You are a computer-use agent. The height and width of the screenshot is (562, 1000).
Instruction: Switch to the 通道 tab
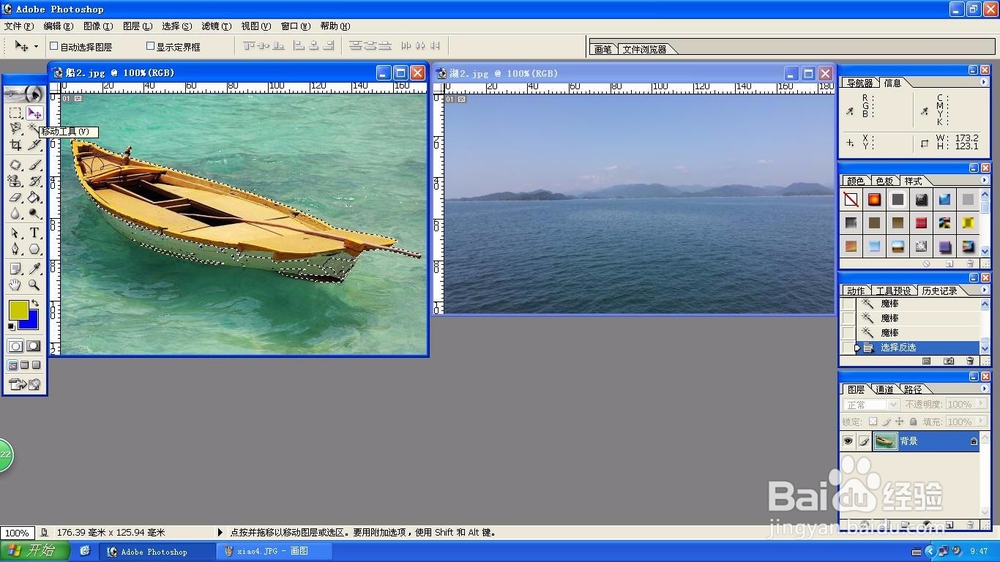click(x=885, y=389)
